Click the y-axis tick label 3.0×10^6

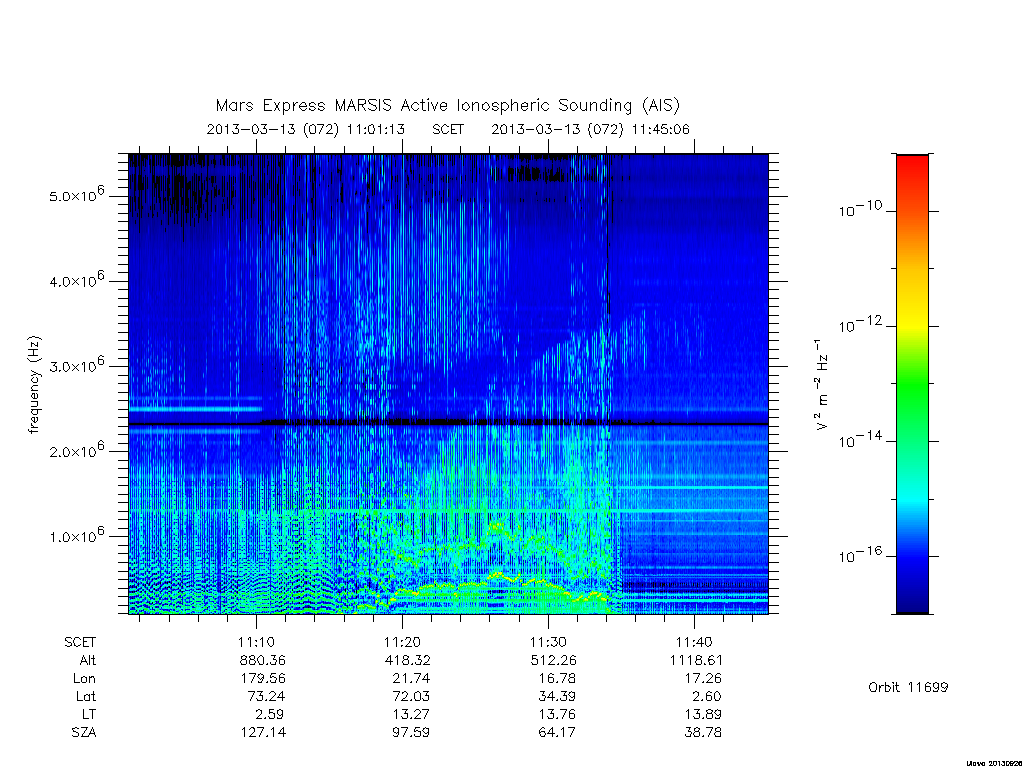tap(76, 364)
